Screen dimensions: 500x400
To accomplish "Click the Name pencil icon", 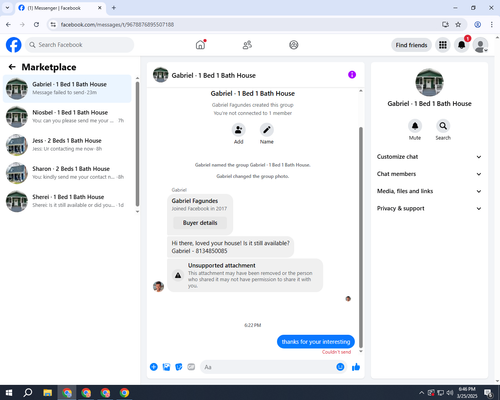I will (x=267, y=130).
